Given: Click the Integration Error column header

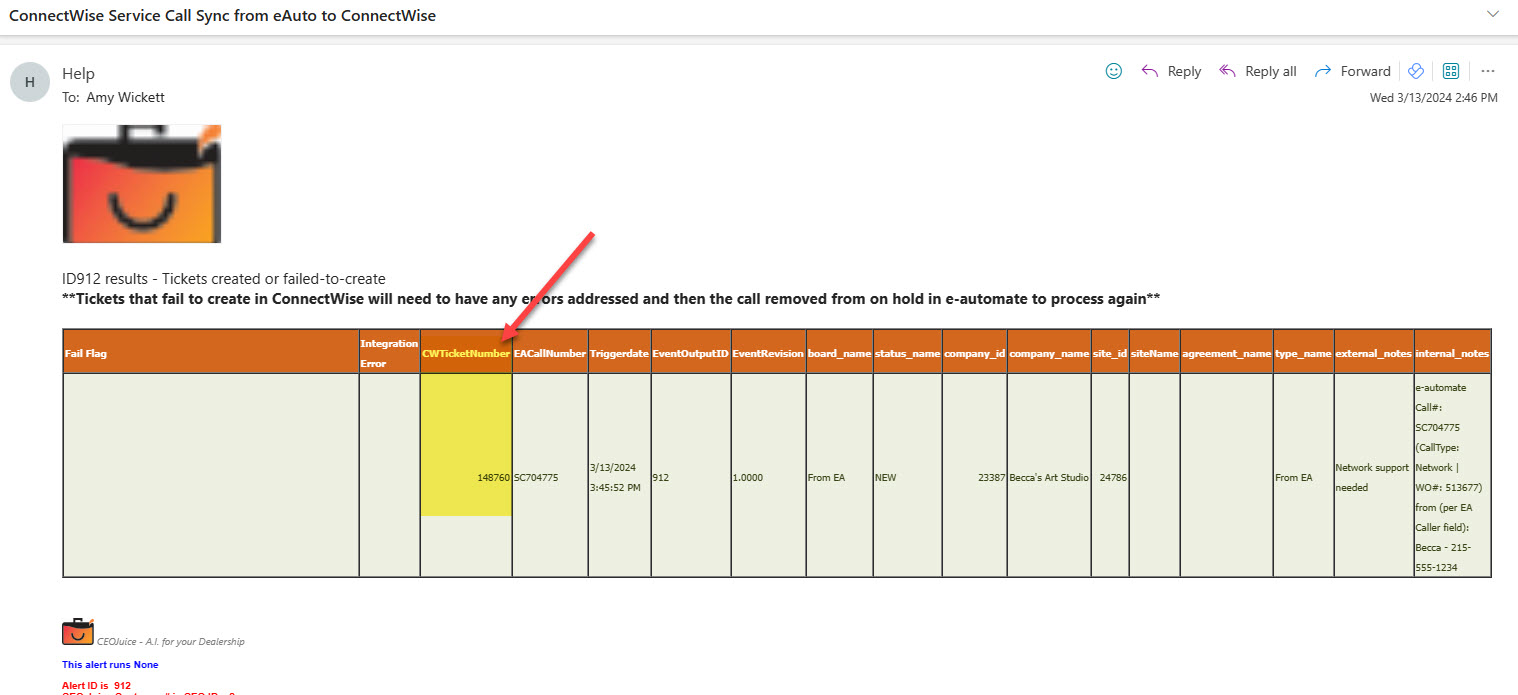Looking at the screenshot, I should pos(389,353).
